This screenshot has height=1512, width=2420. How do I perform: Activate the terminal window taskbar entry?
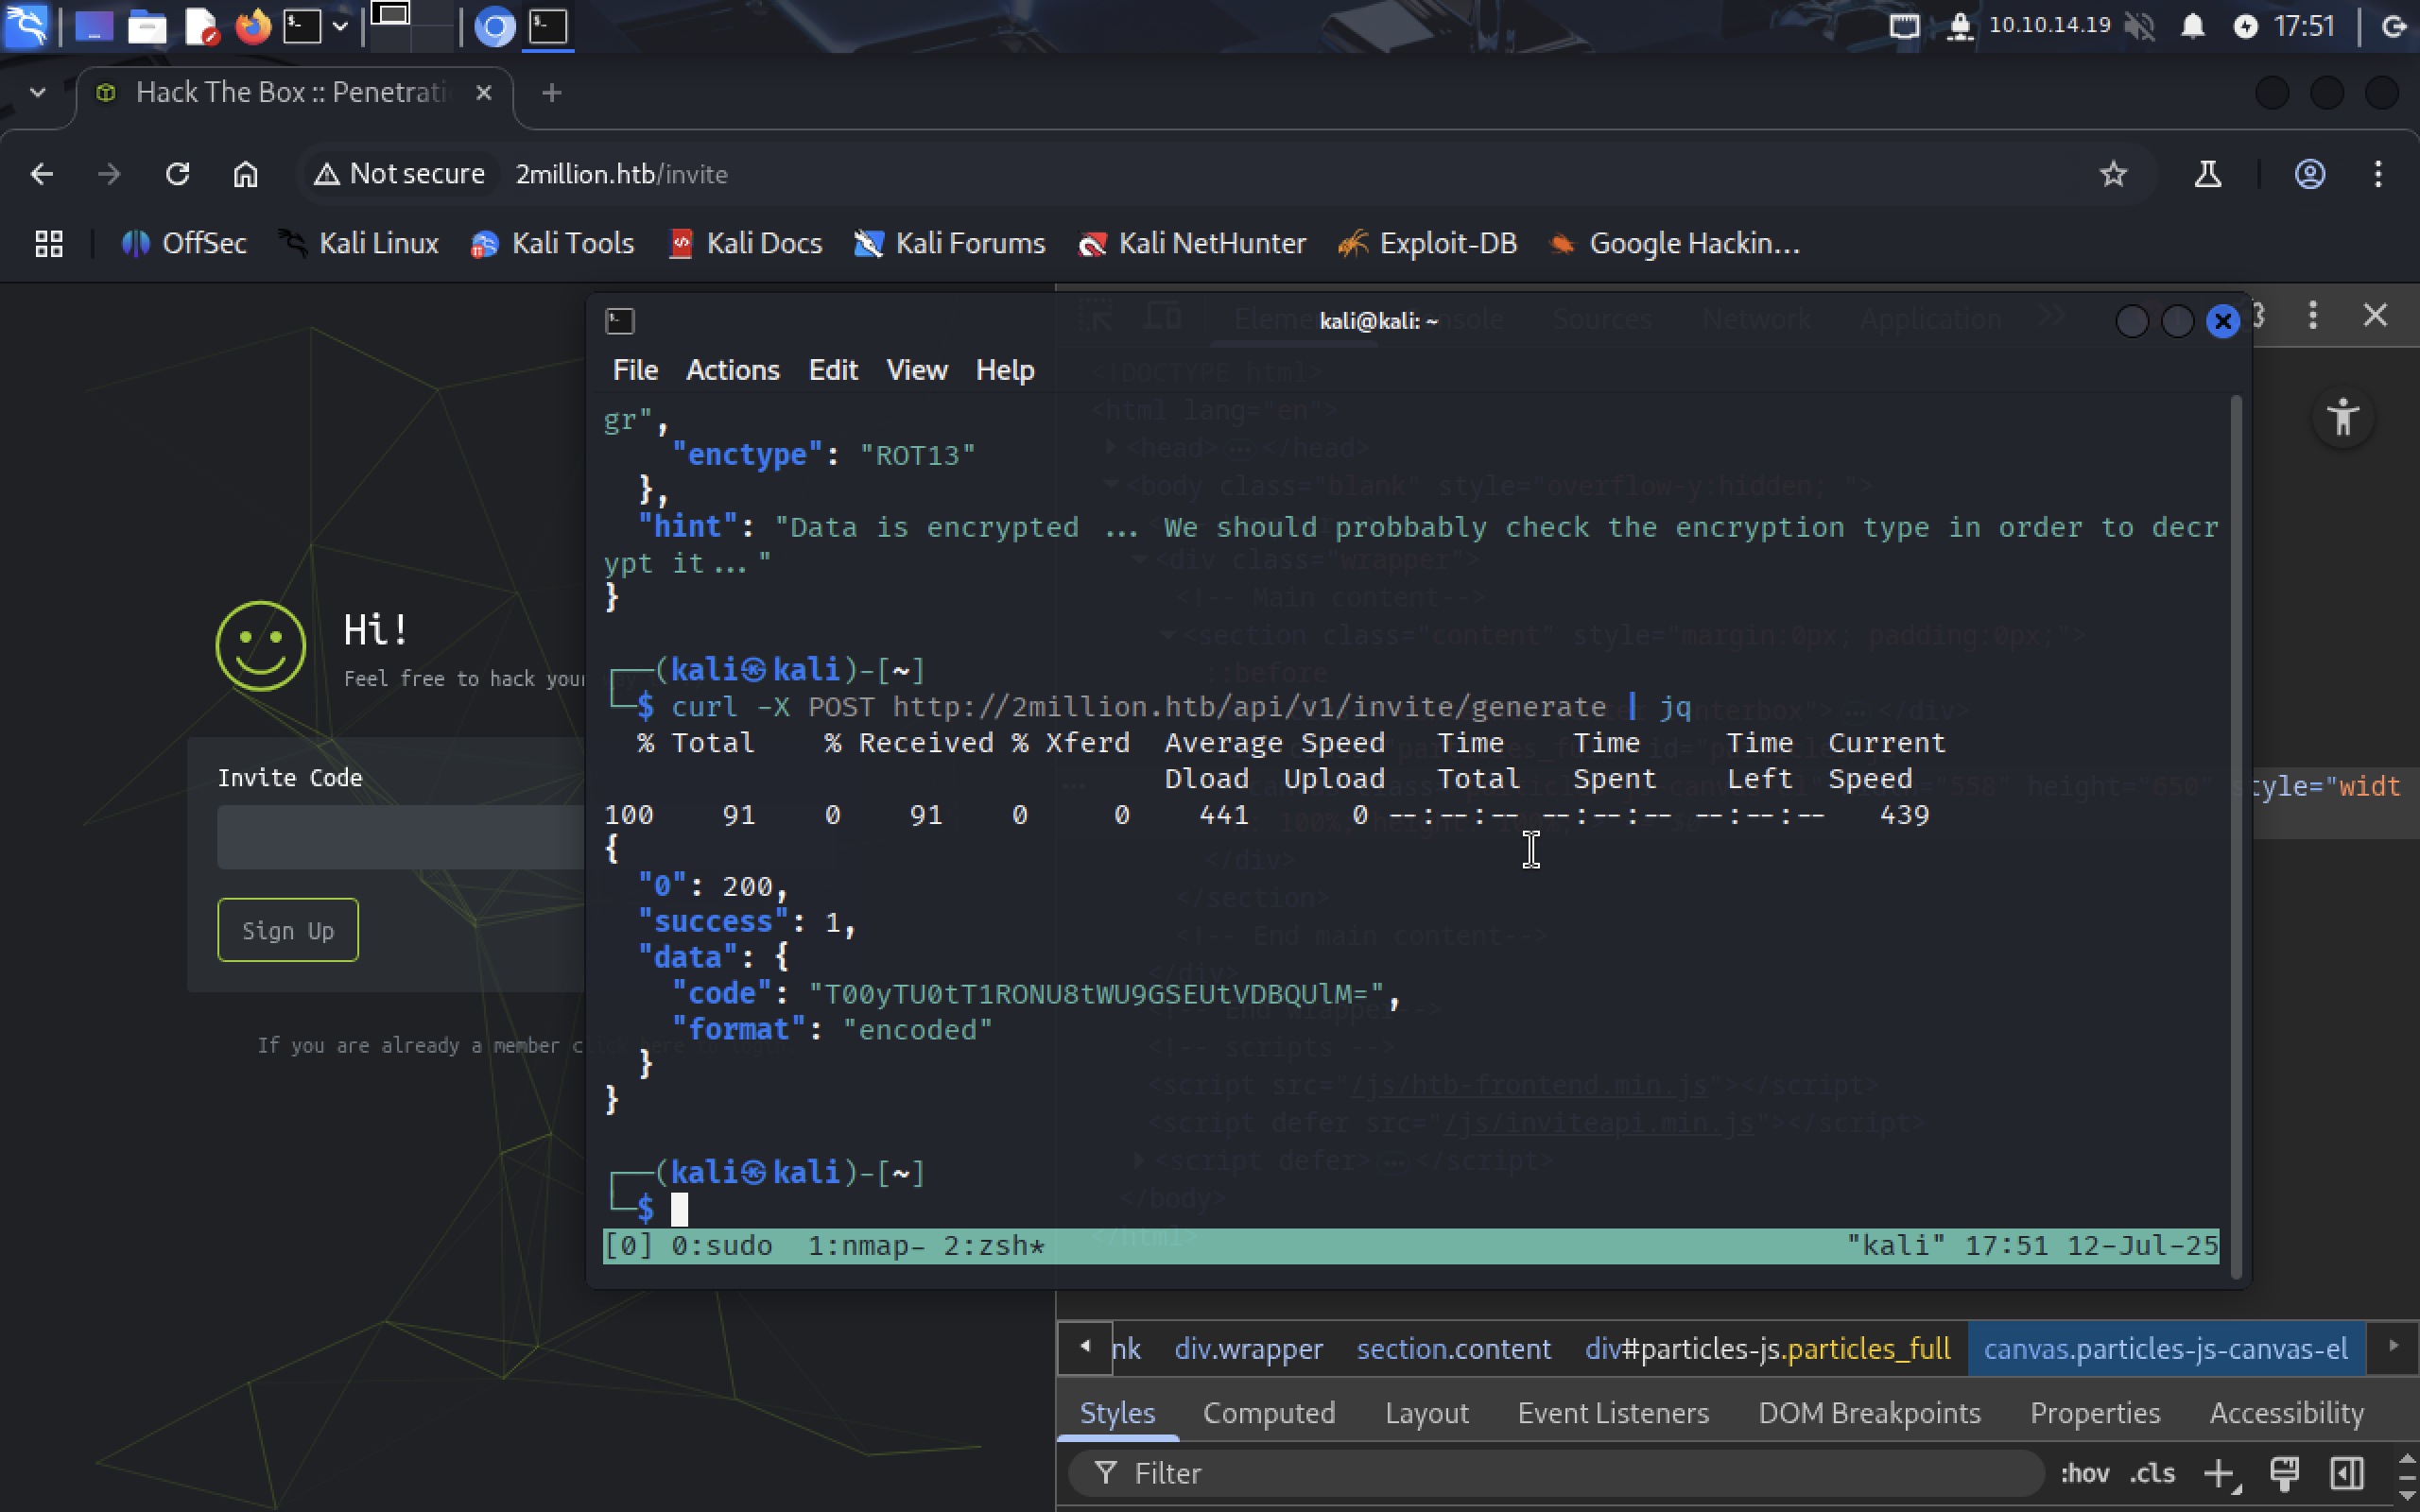click(x=548, y=26)
